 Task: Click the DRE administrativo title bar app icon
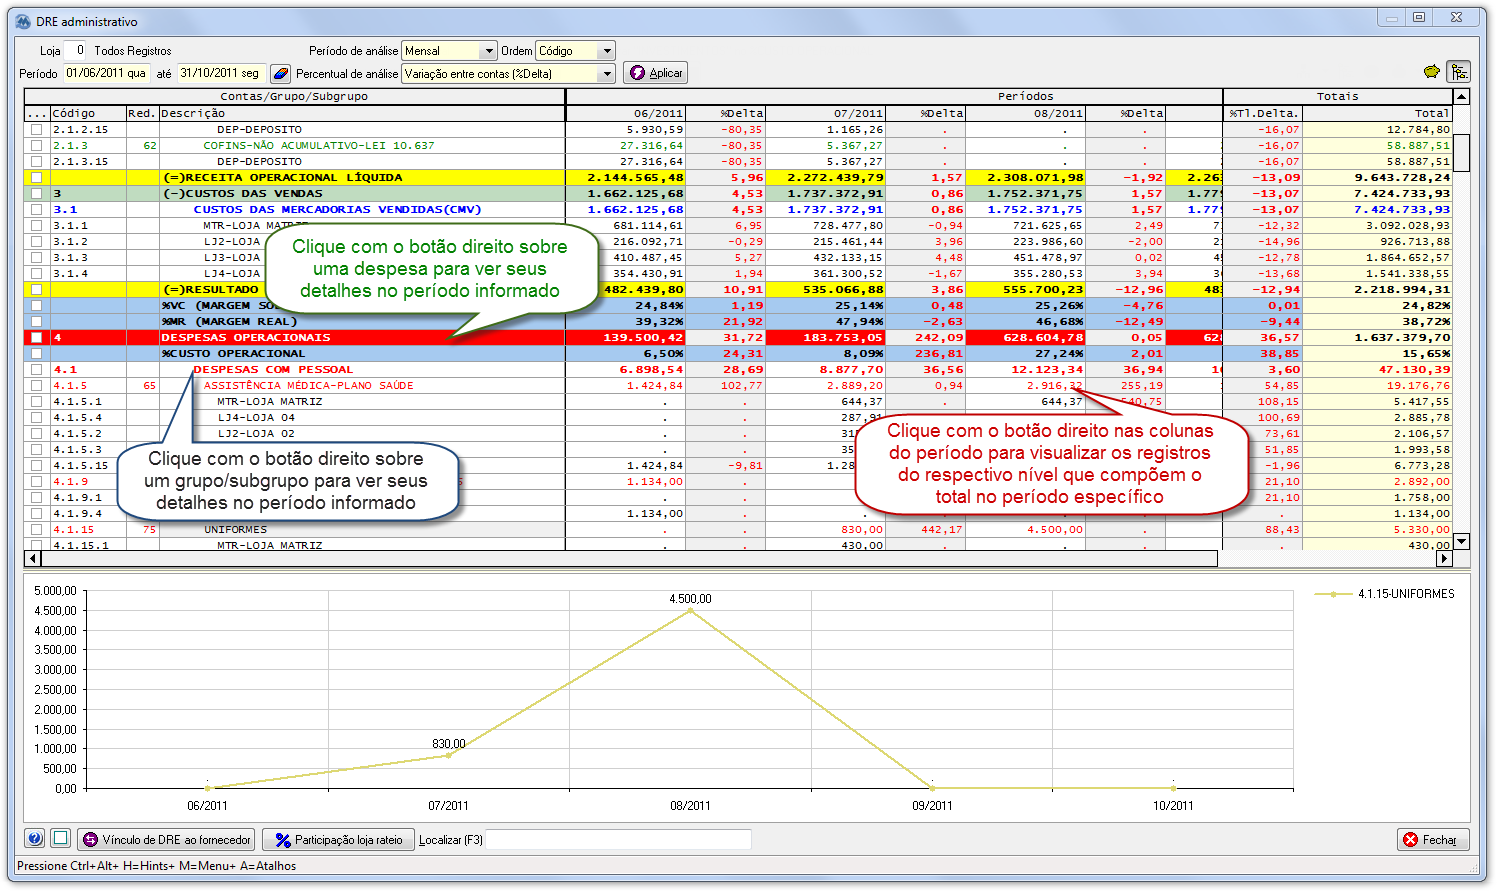(x=23, y=21)
